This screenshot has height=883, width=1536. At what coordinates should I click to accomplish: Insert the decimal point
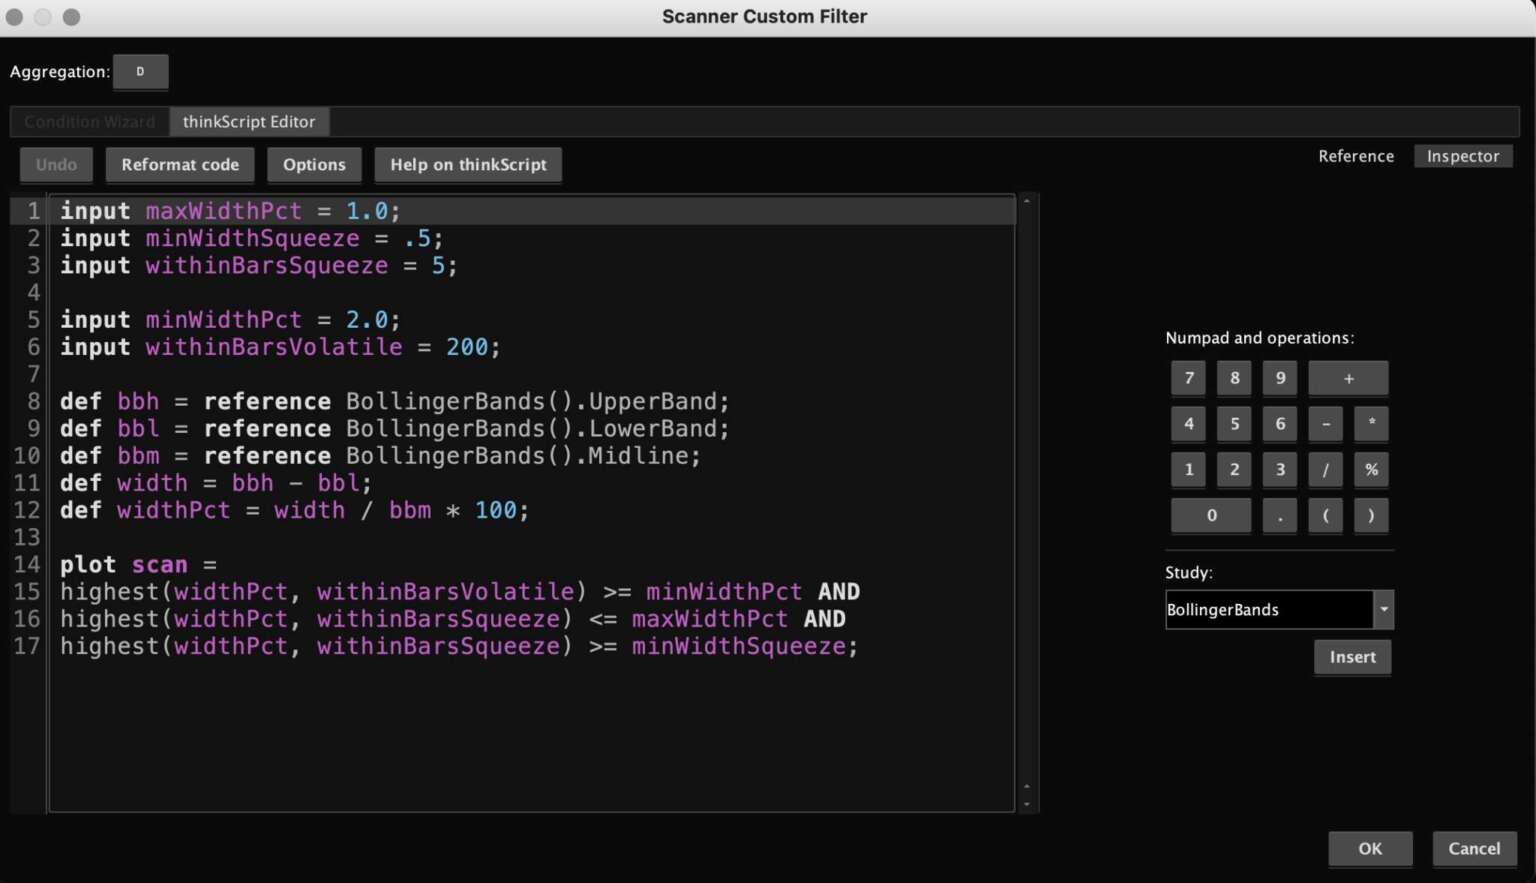1280,516
